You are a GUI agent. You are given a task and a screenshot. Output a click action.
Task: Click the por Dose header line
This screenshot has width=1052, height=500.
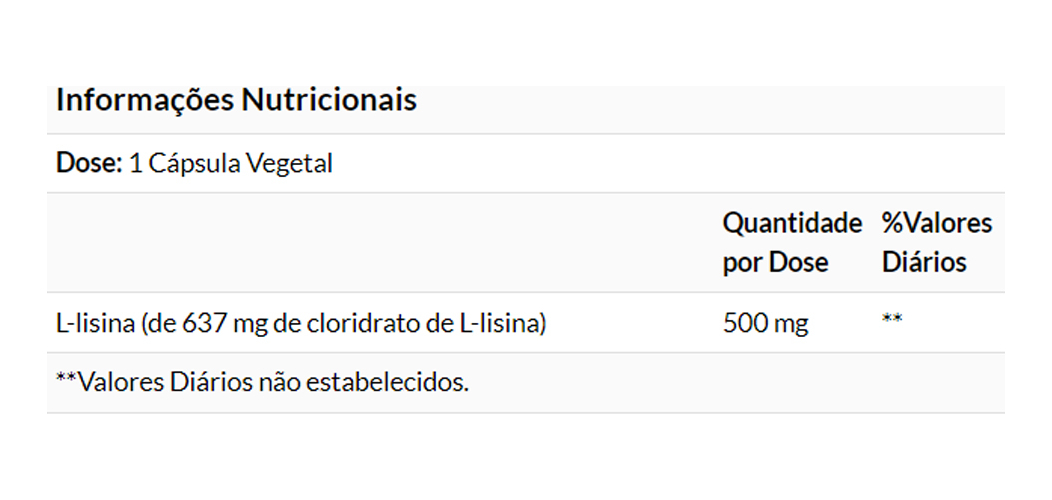click(x=775, y=262)
